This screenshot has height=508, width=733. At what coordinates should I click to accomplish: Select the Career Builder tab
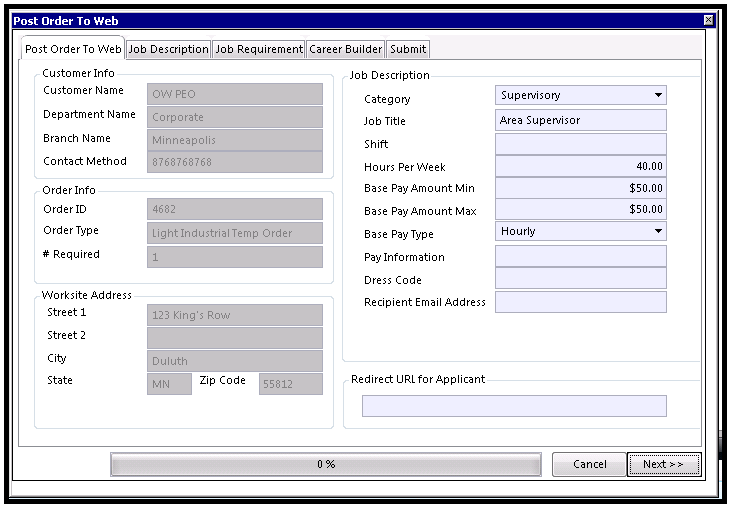point(345,49)
